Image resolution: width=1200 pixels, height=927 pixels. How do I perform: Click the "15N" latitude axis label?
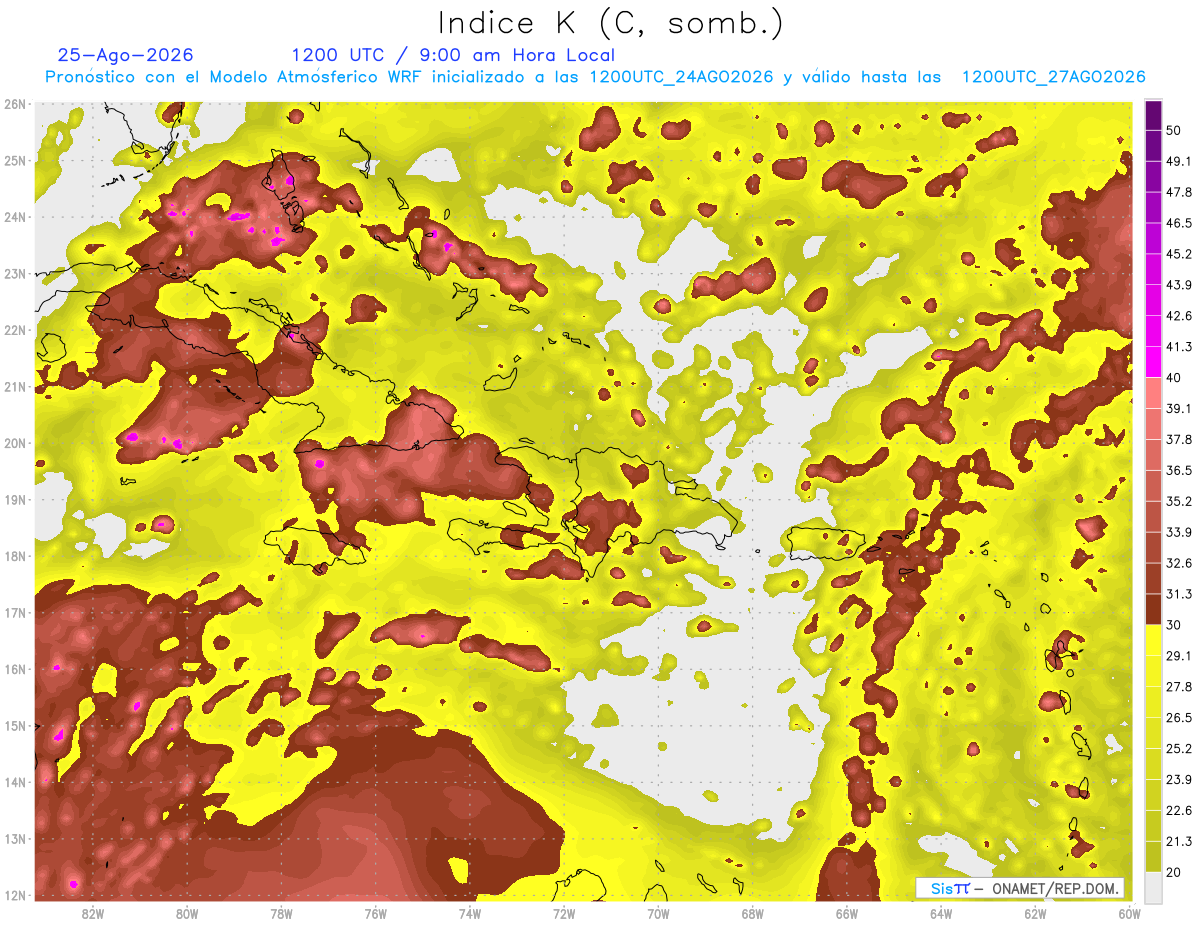[15, 726]
